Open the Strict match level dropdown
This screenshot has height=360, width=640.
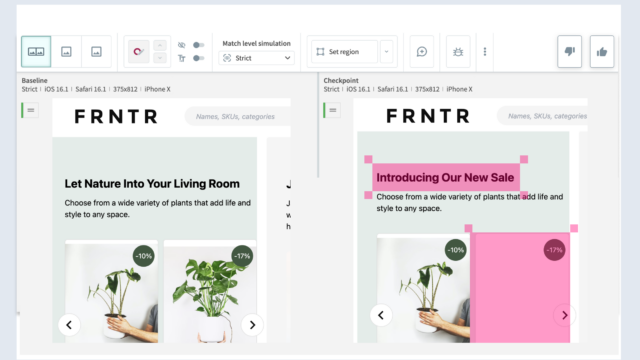(x=256, y=58)
